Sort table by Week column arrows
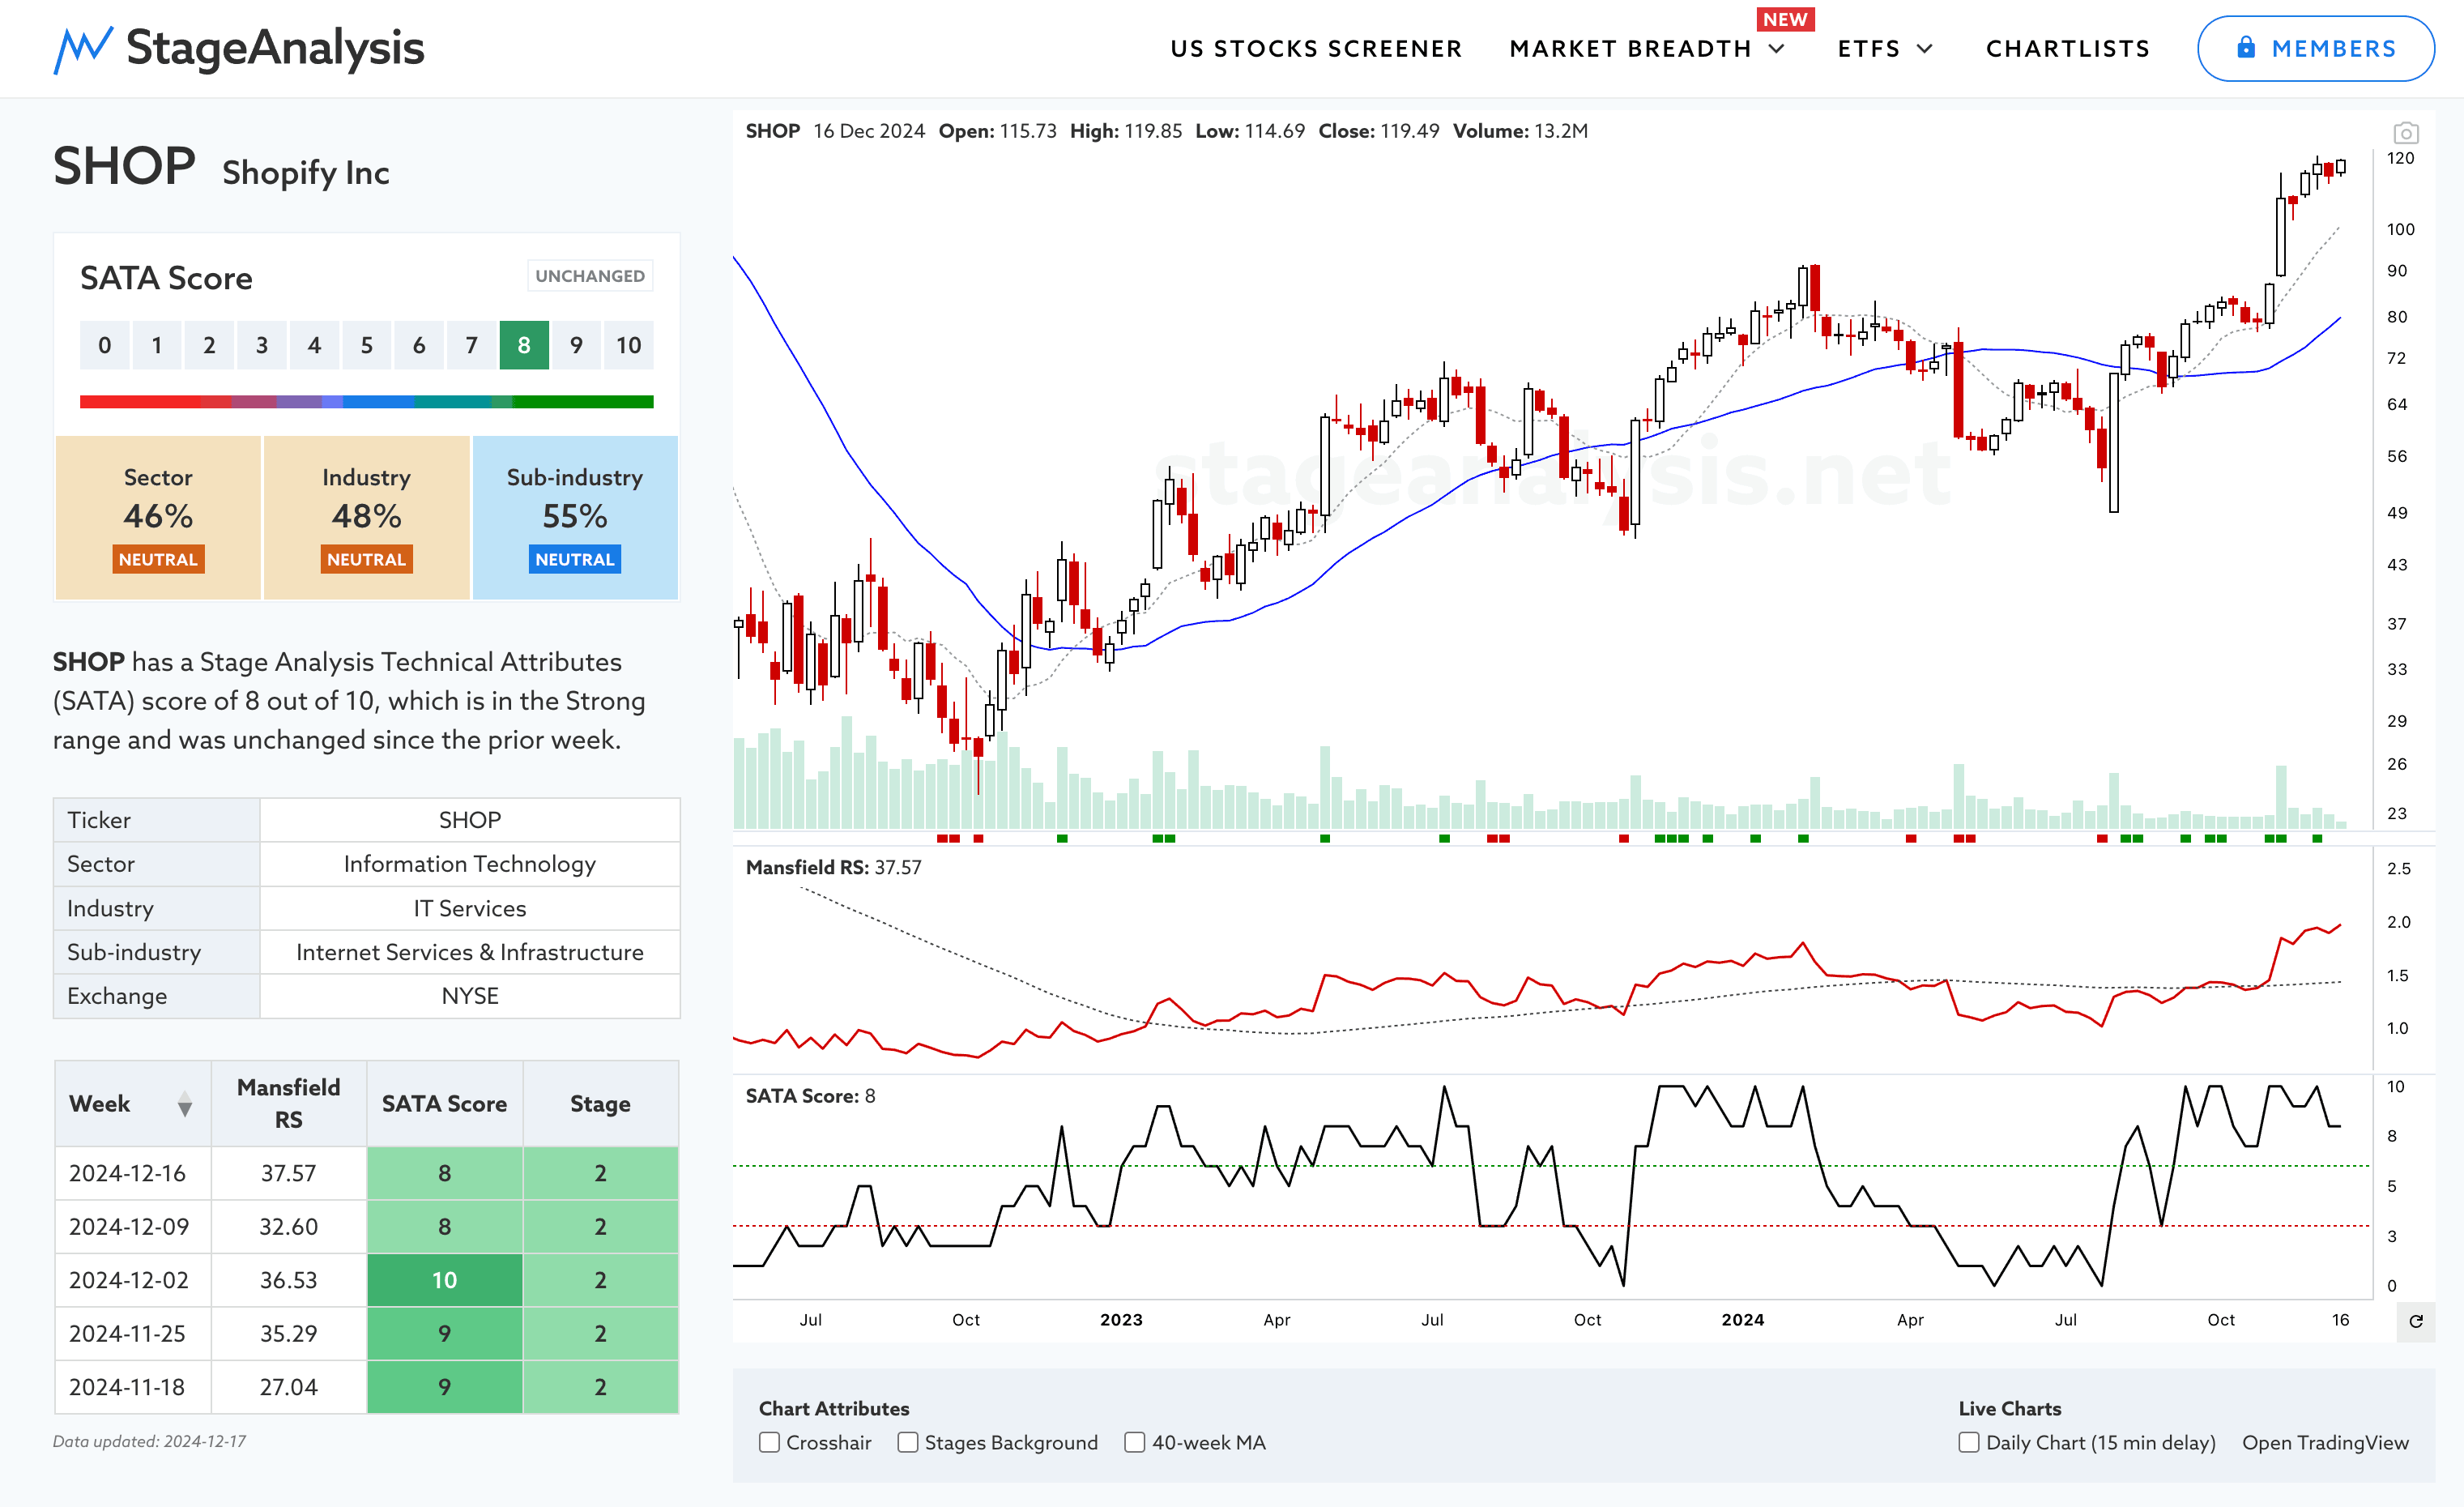This screenshot has height=1507, width=2464. click(x=185, y=1104)
